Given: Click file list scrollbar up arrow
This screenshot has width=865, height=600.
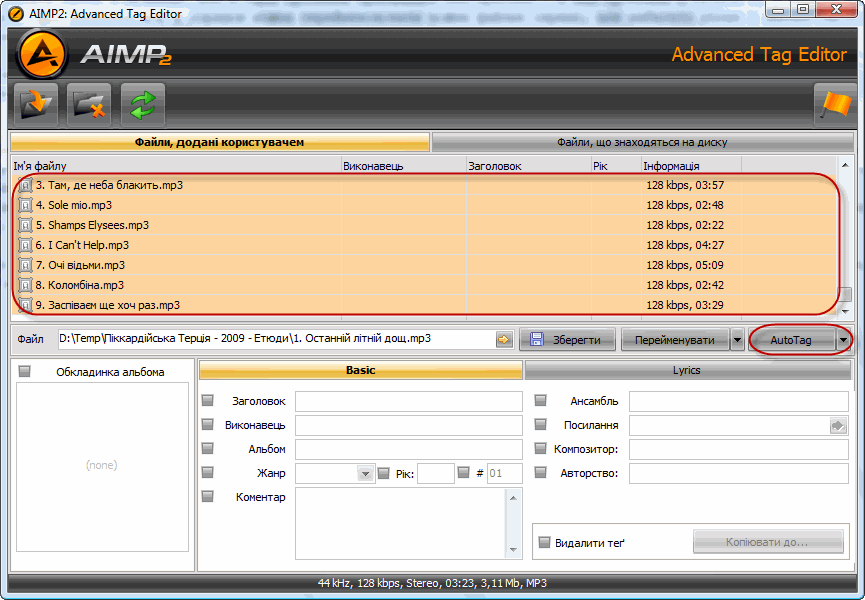Looking at the screenshot, I should tap(845, 165).
